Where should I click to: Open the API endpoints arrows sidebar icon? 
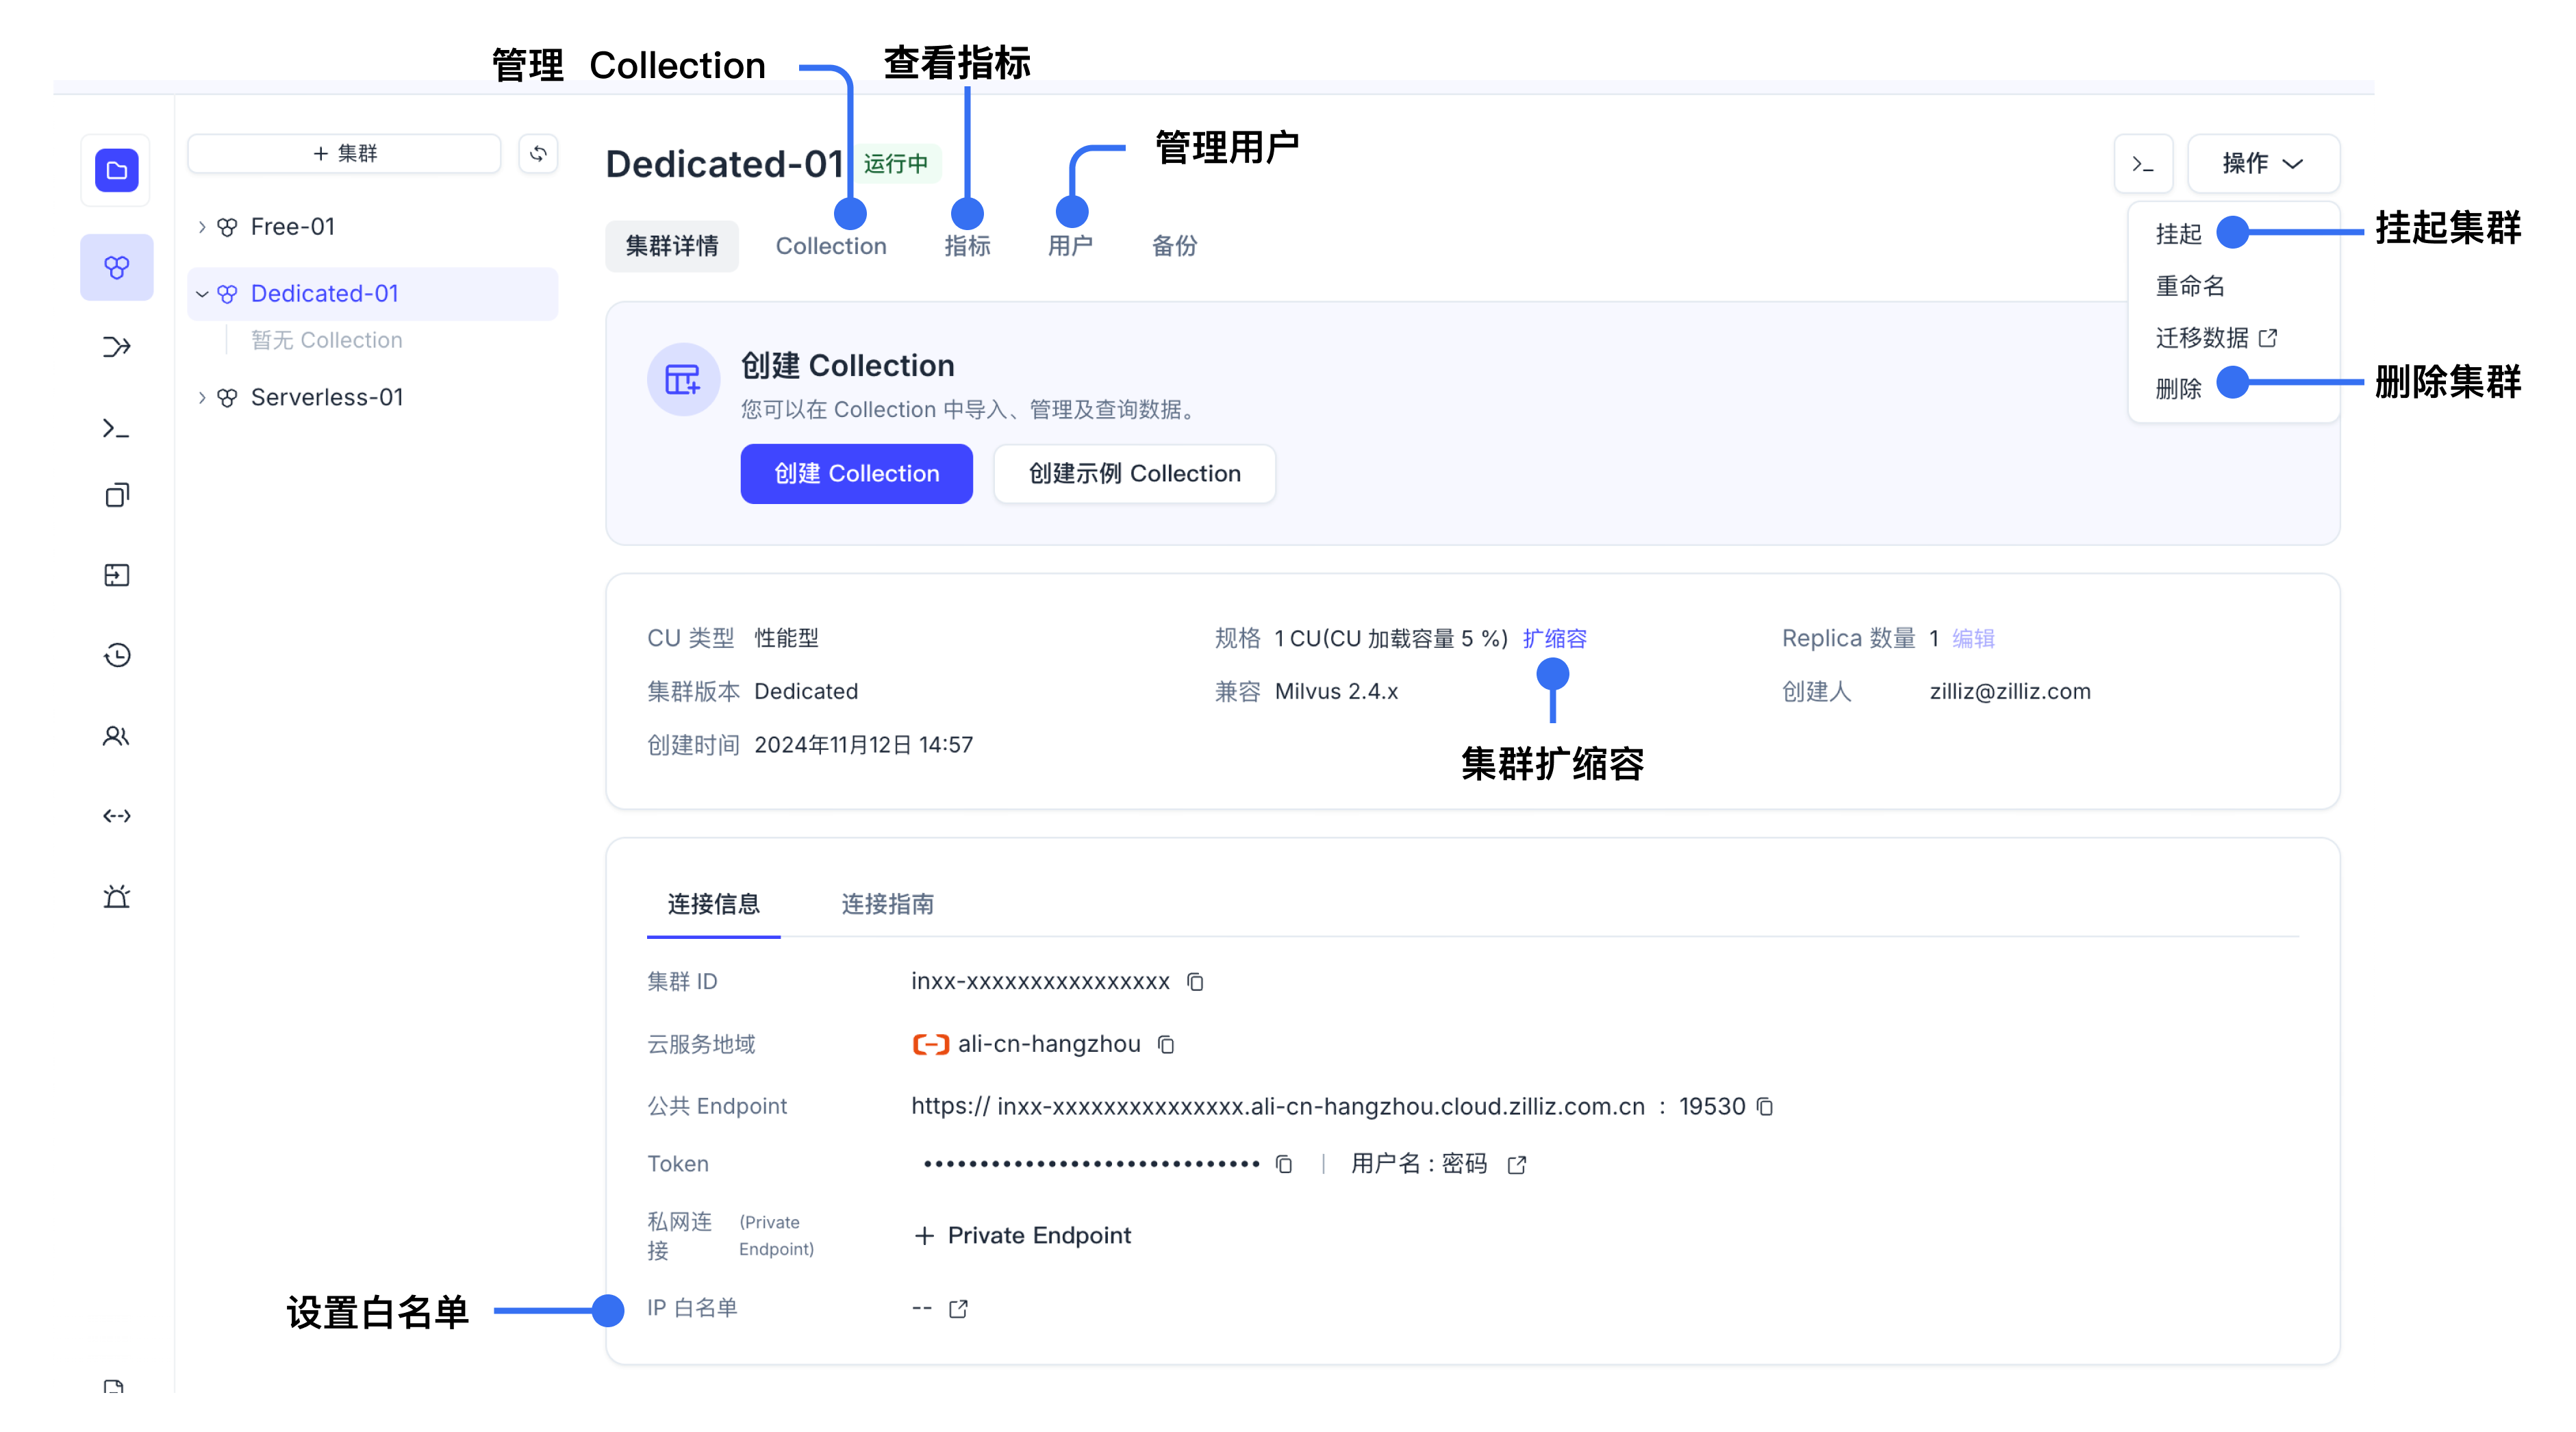(116, 816)
